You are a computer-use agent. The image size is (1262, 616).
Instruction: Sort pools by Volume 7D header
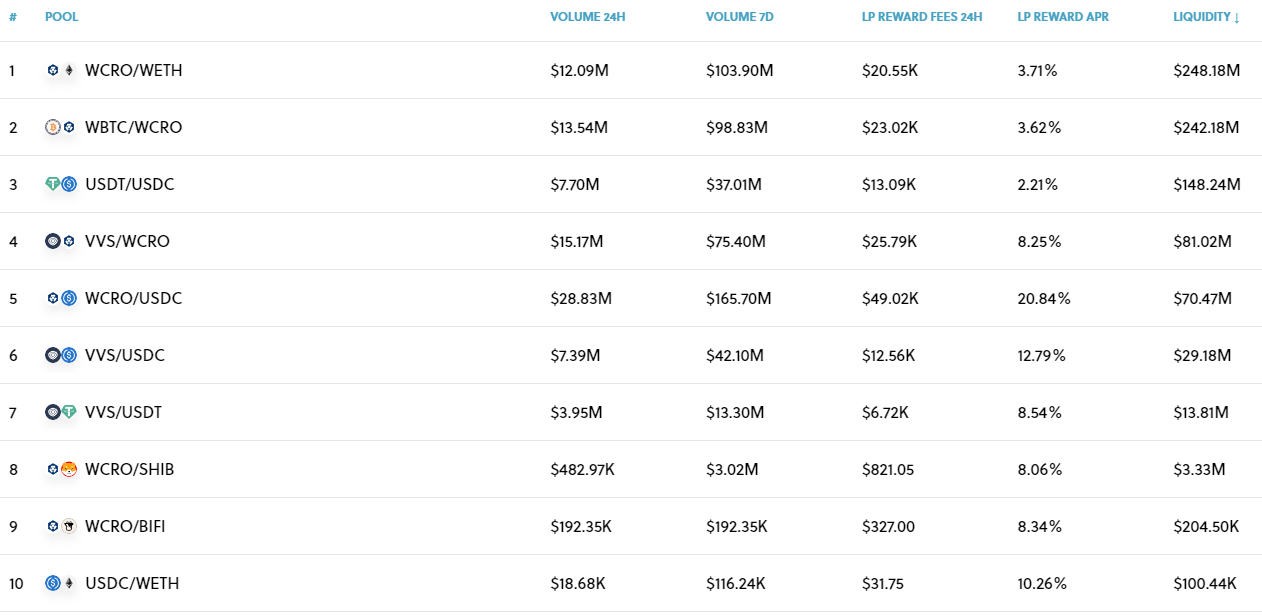click(x=741, y=17)
